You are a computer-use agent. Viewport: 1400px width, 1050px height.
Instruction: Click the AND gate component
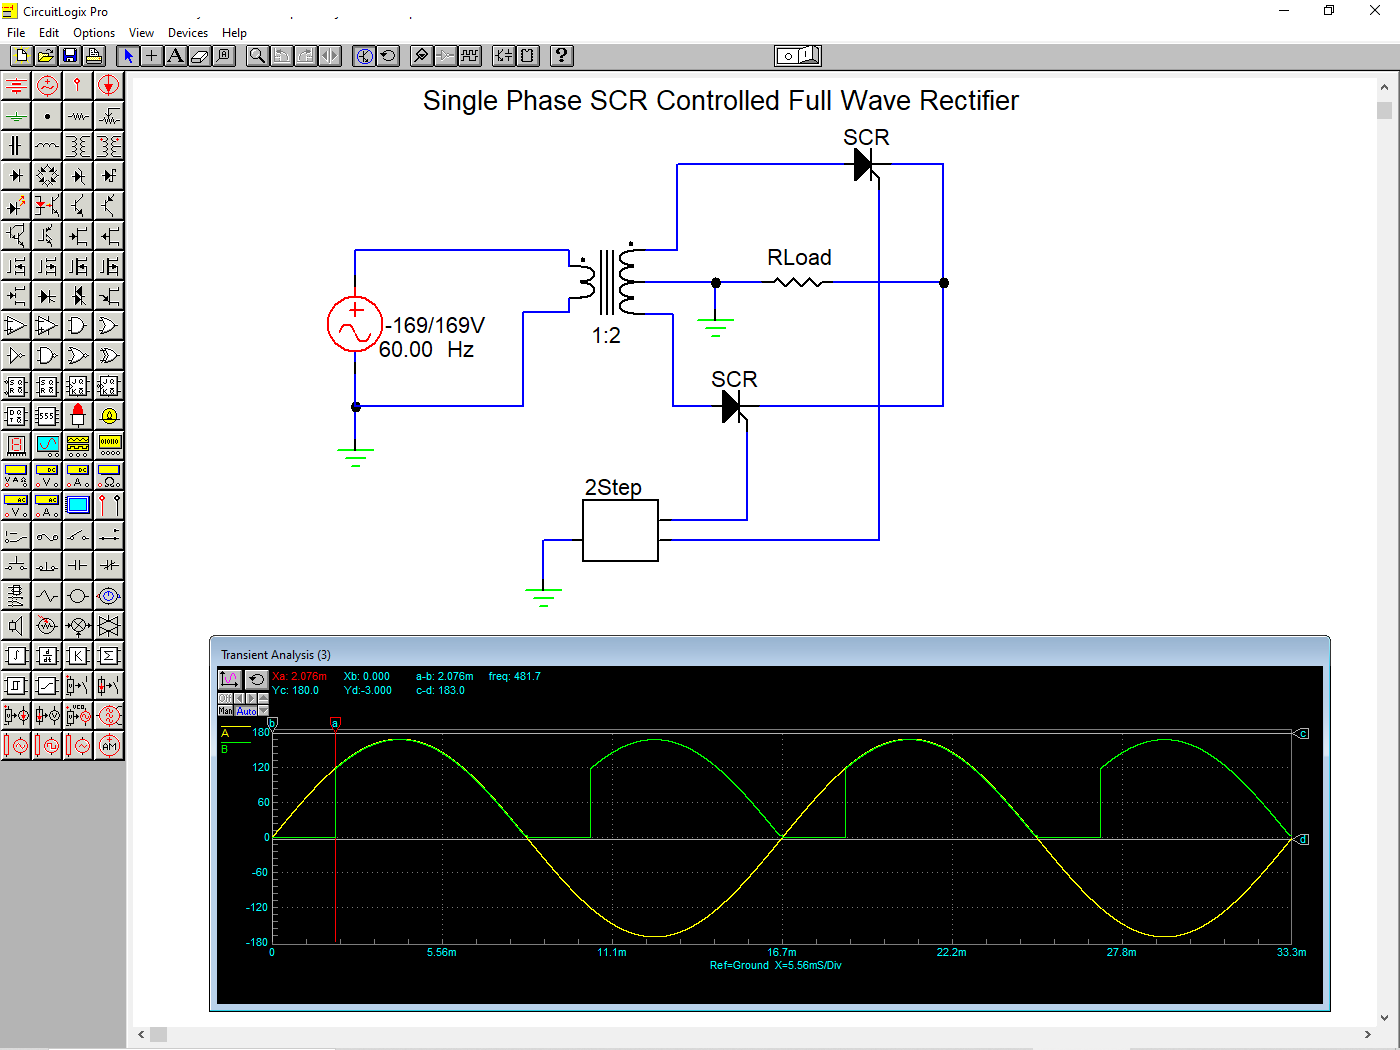78,326
